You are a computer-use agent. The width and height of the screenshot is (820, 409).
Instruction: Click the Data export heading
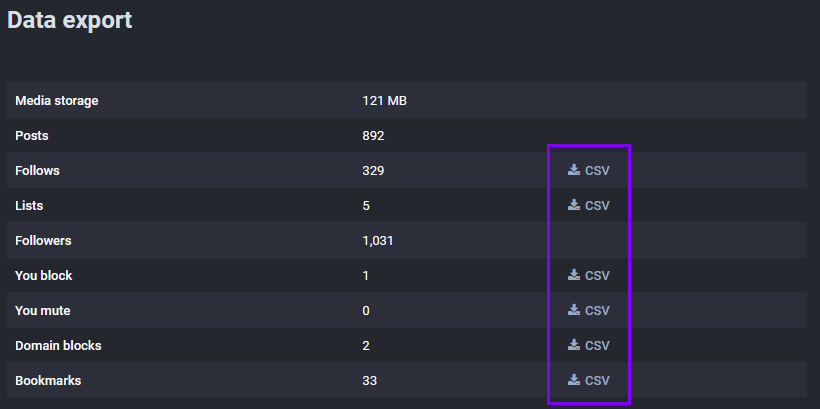click(70, 21)
